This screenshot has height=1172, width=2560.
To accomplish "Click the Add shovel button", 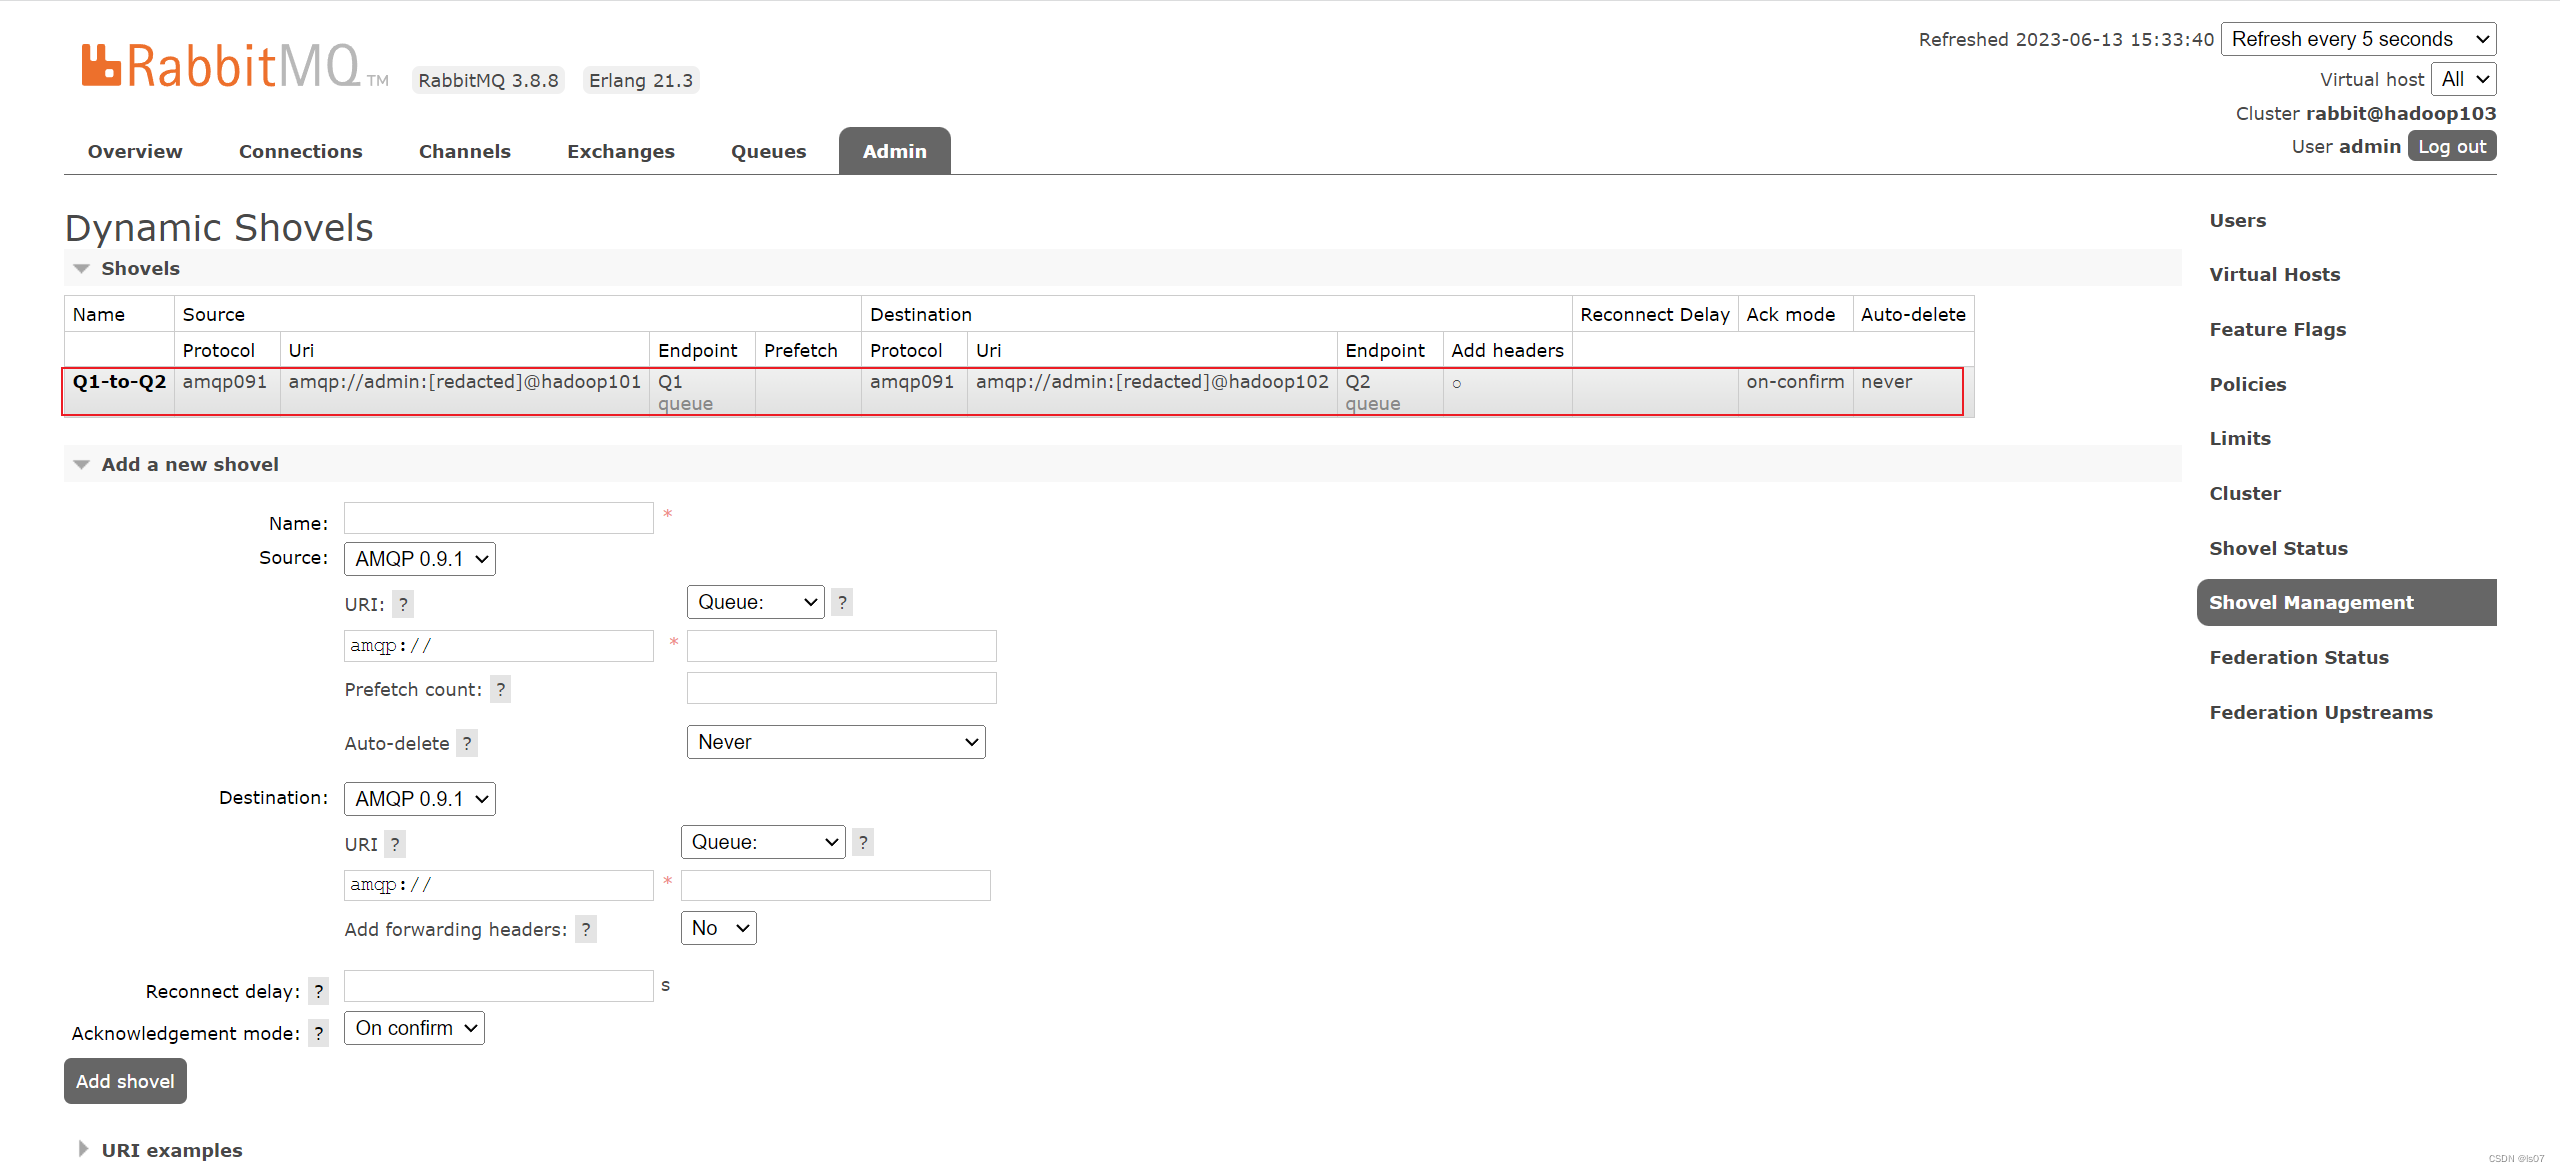I will pyautogui.click(x=124, y=1081).
